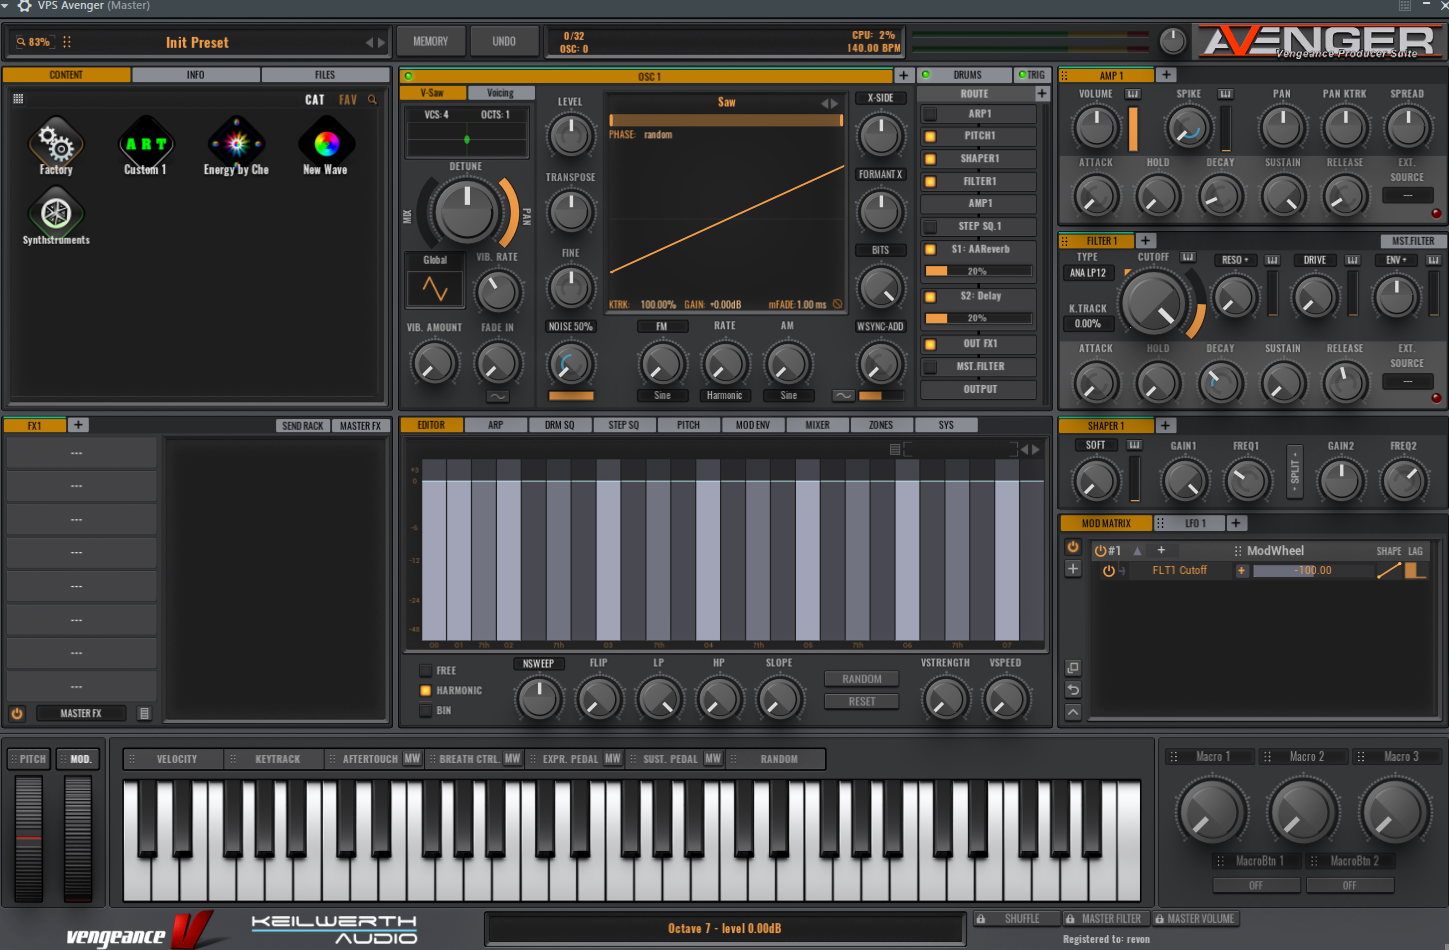The height and width of the screenshot is (950, 1449).
Task: Open the ANA LP12 filter type dropdown
Action: (x=1087, y=273)
